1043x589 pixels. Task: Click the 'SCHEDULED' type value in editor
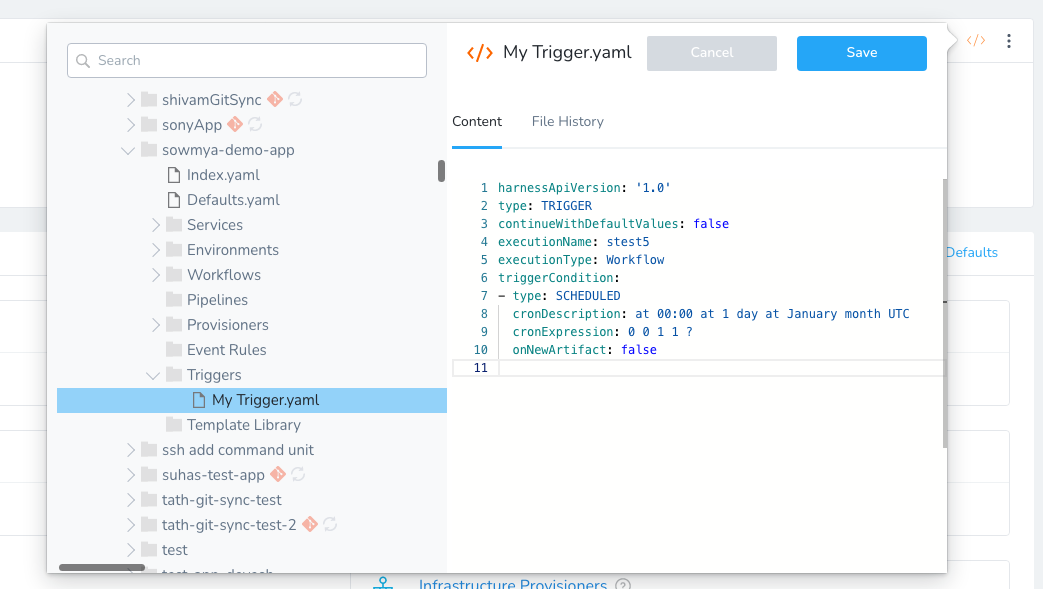[588, 295]
